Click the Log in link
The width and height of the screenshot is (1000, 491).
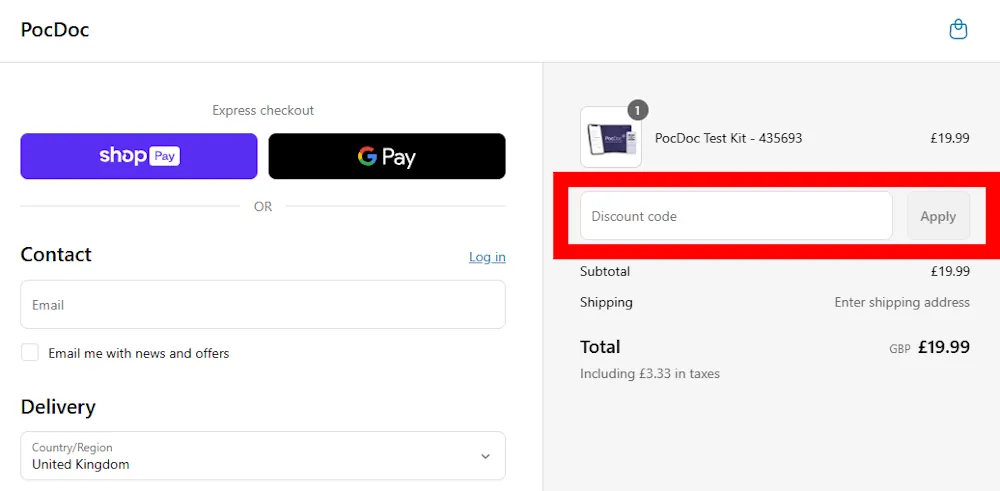click(x=487, y=257)
